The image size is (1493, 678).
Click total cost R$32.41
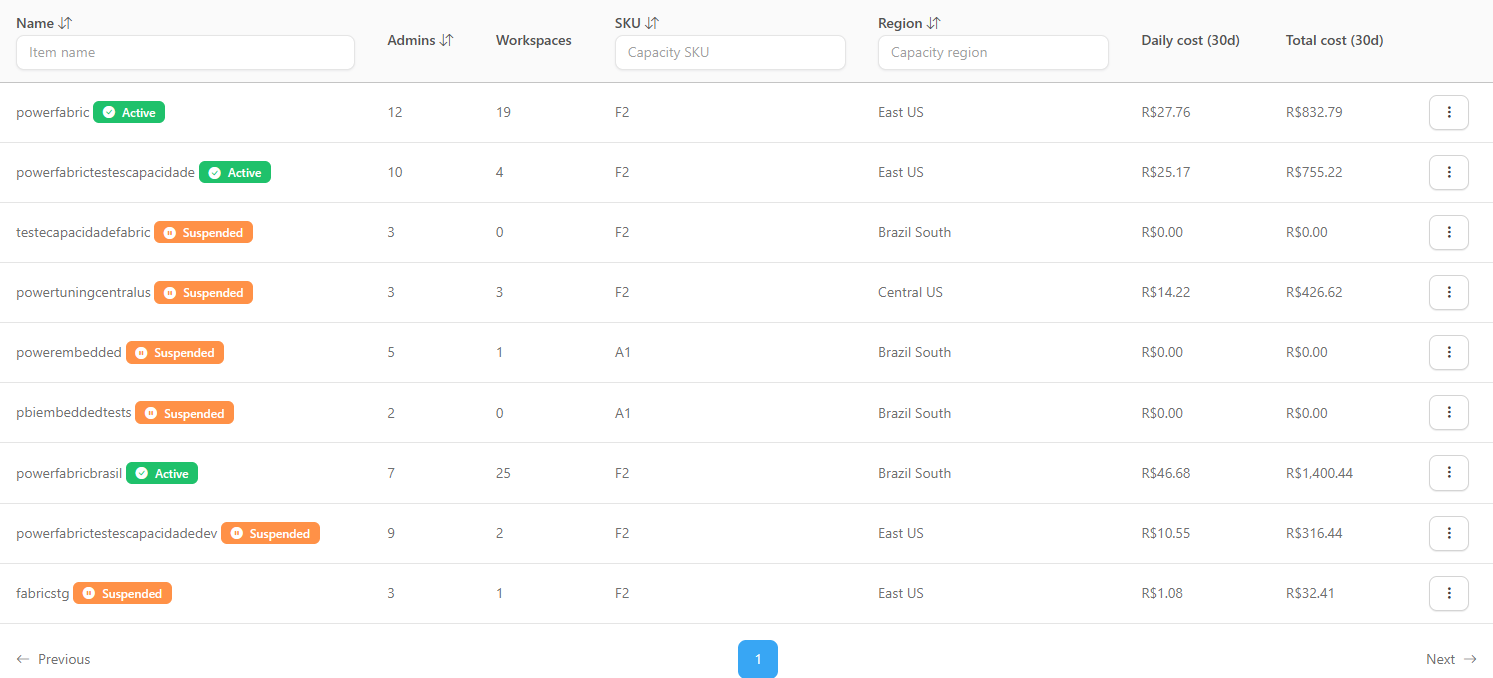(x=1310, y=593)
